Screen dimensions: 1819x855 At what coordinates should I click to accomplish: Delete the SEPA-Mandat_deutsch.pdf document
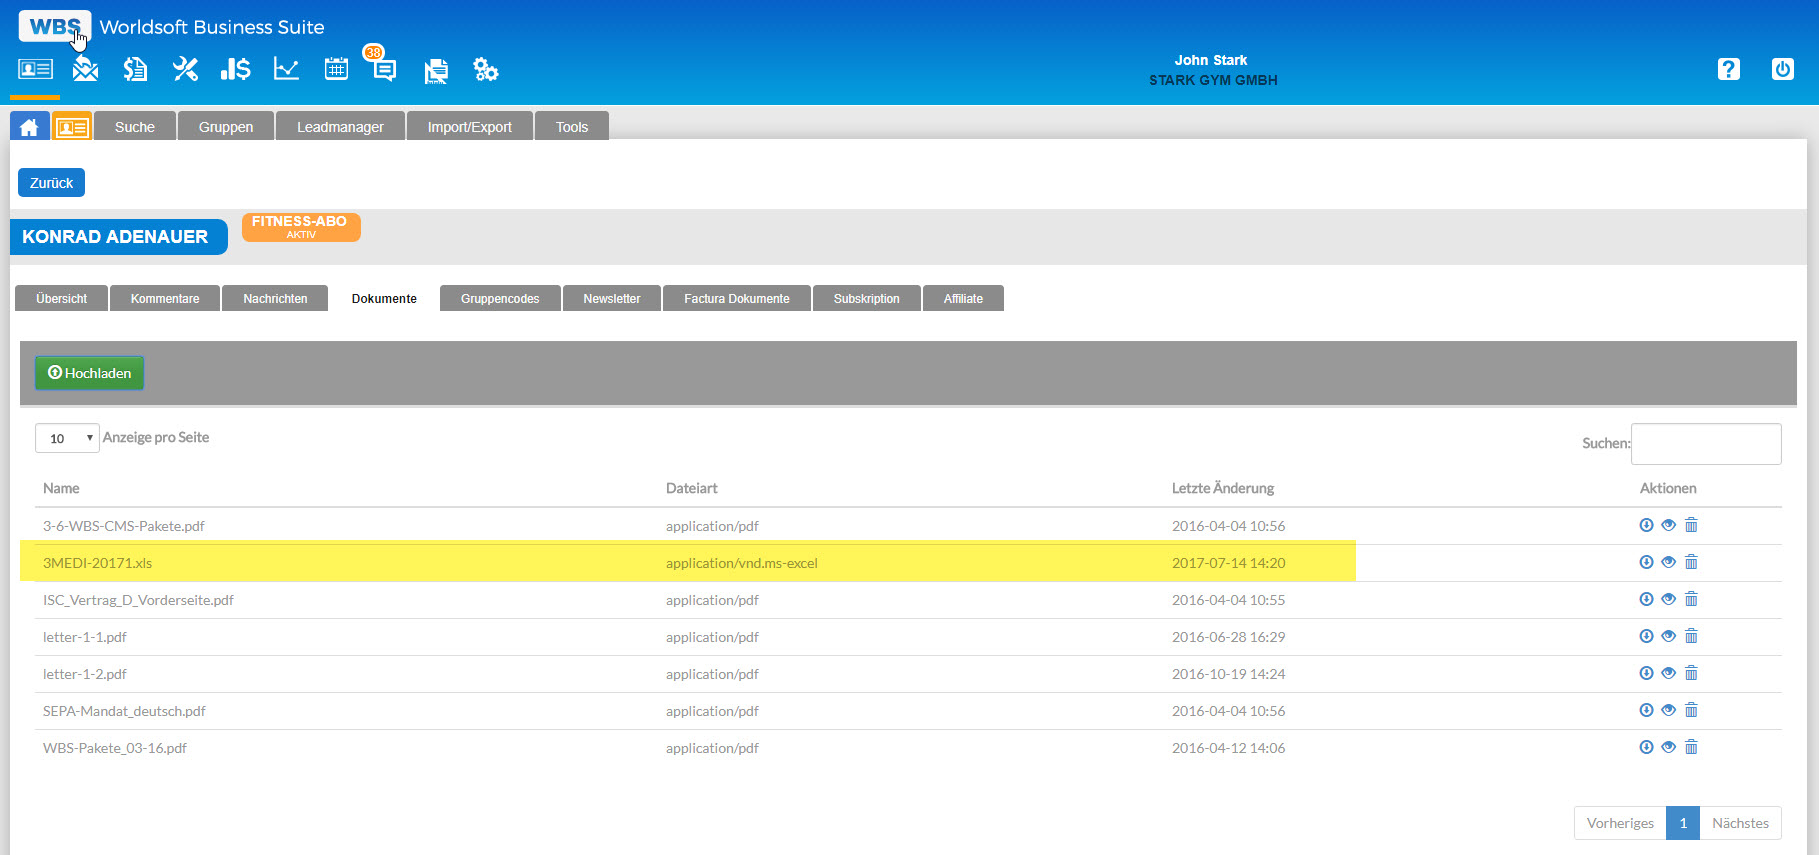point(1691,710)
